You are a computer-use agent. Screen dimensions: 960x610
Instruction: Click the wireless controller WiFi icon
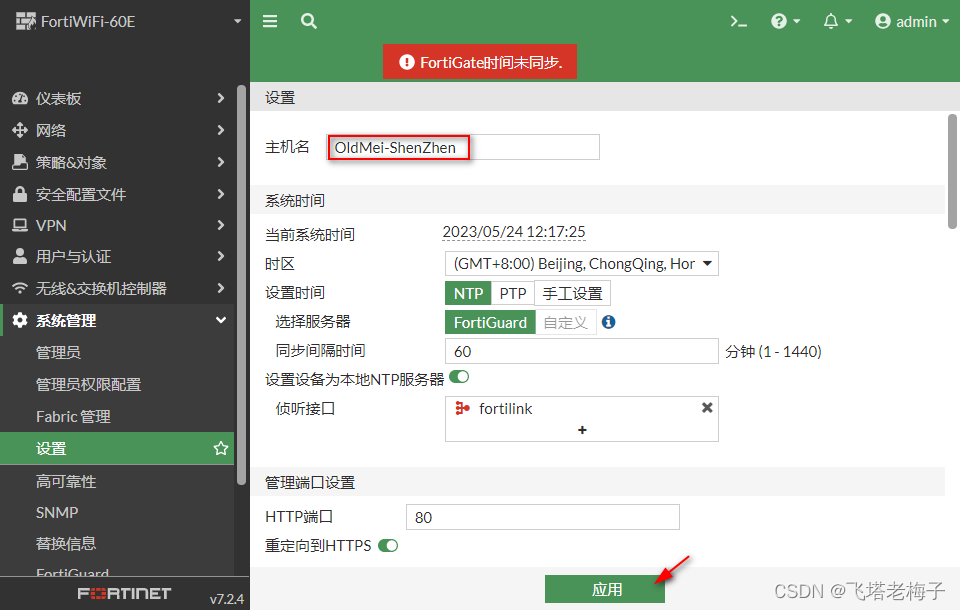tap(20, 288)
